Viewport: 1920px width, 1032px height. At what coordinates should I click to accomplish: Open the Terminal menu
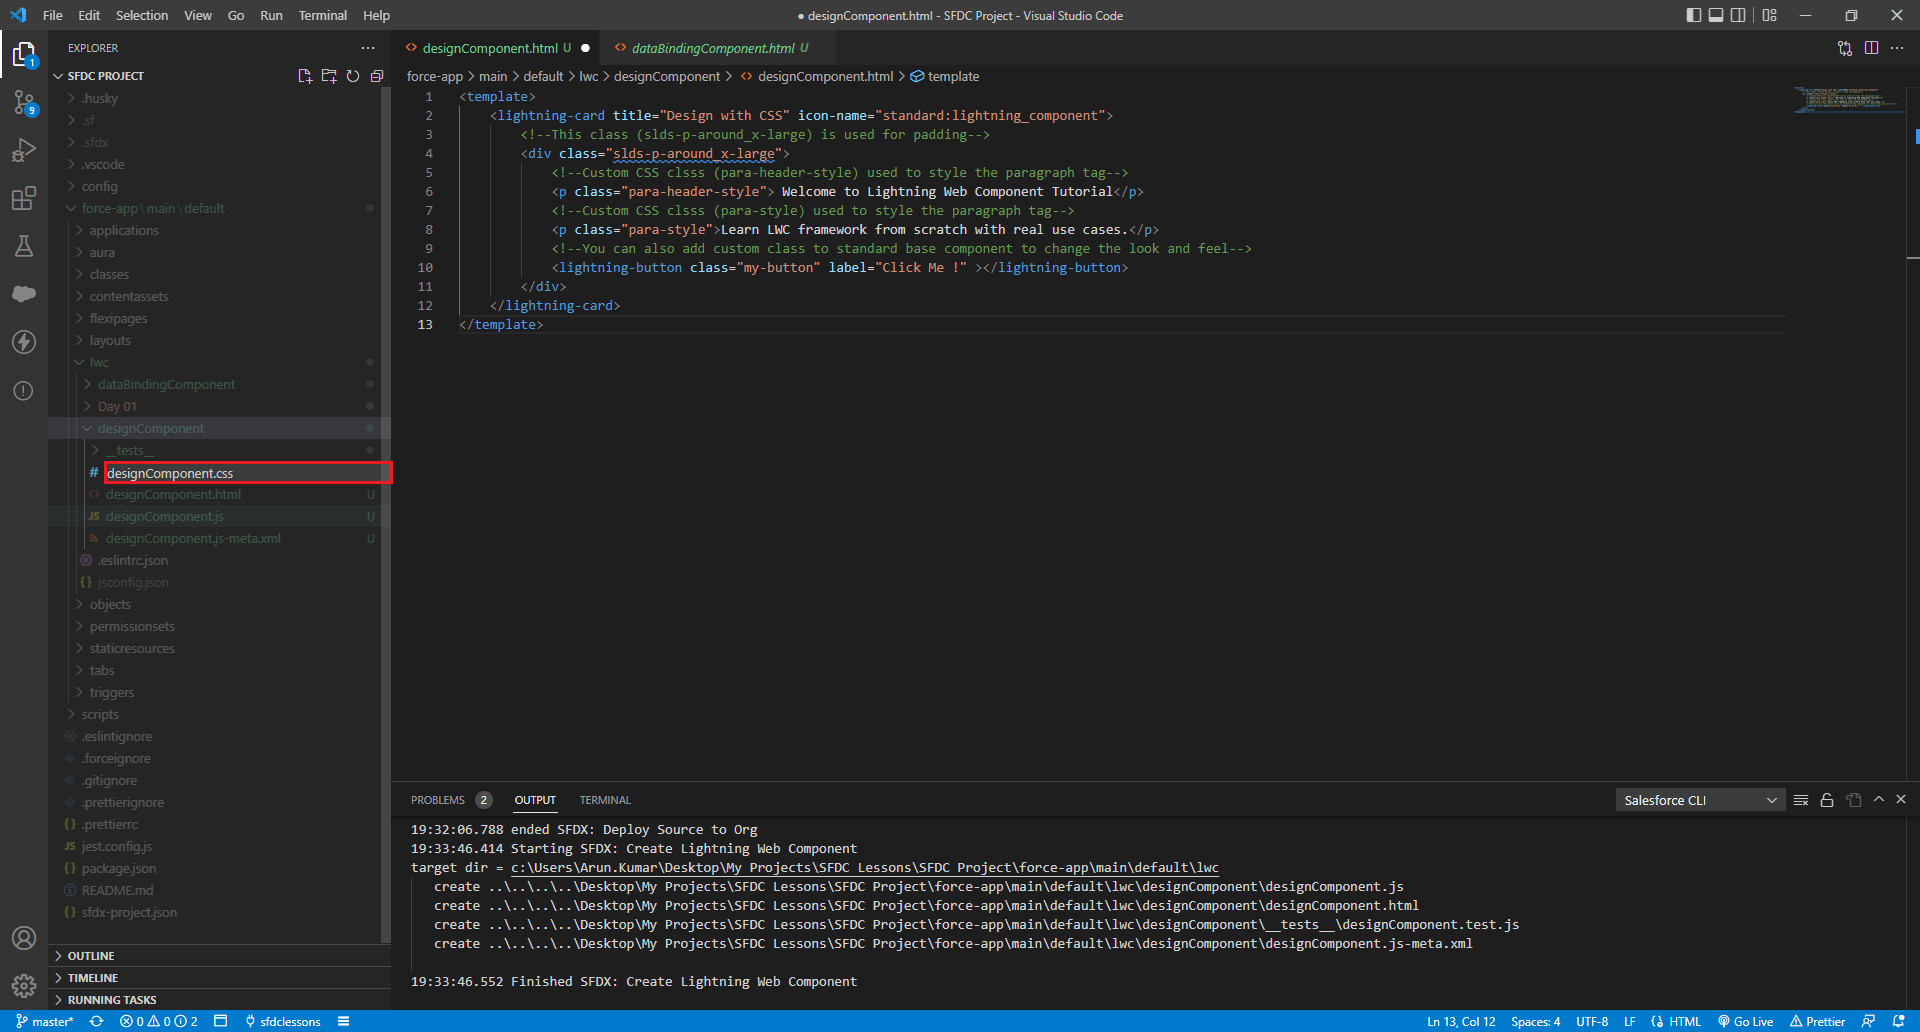pyautogui.click(x=322, y=15)
